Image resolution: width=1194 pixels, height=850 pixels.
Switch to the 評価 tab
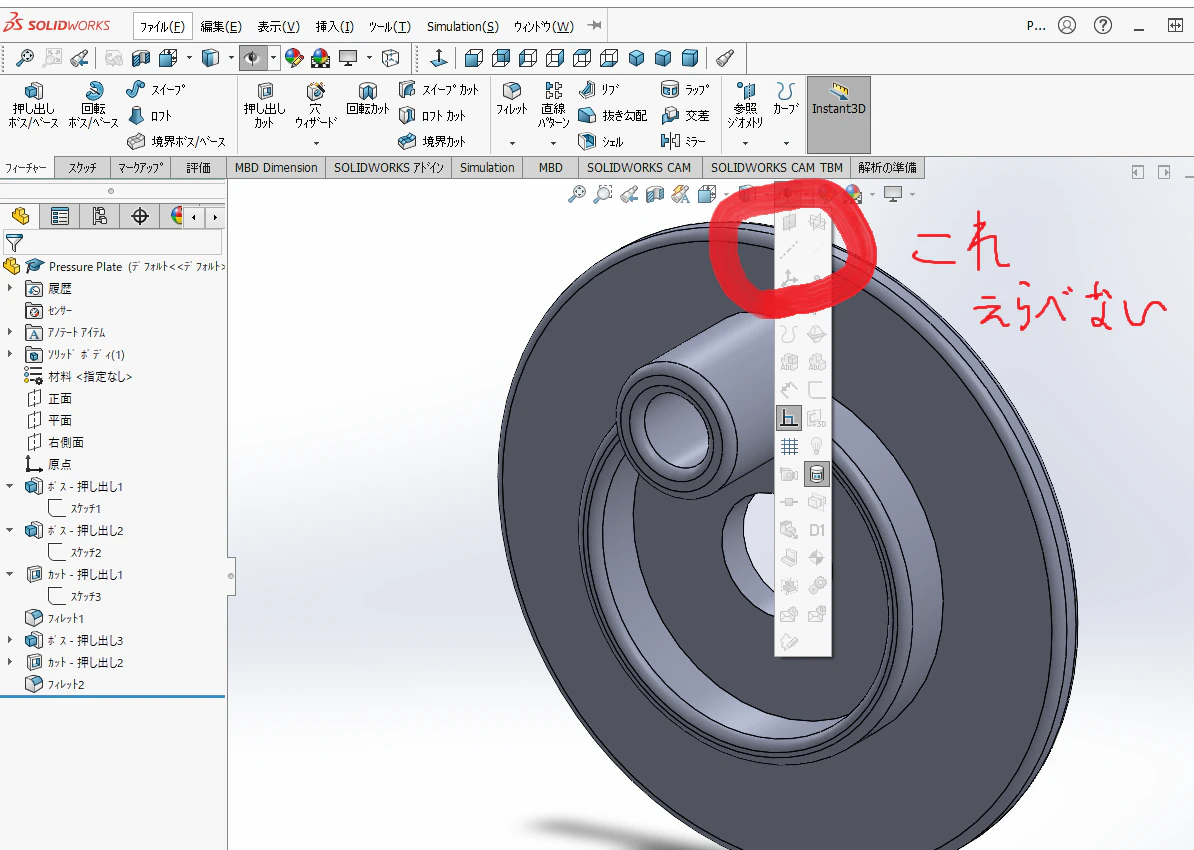click(198, 168)
